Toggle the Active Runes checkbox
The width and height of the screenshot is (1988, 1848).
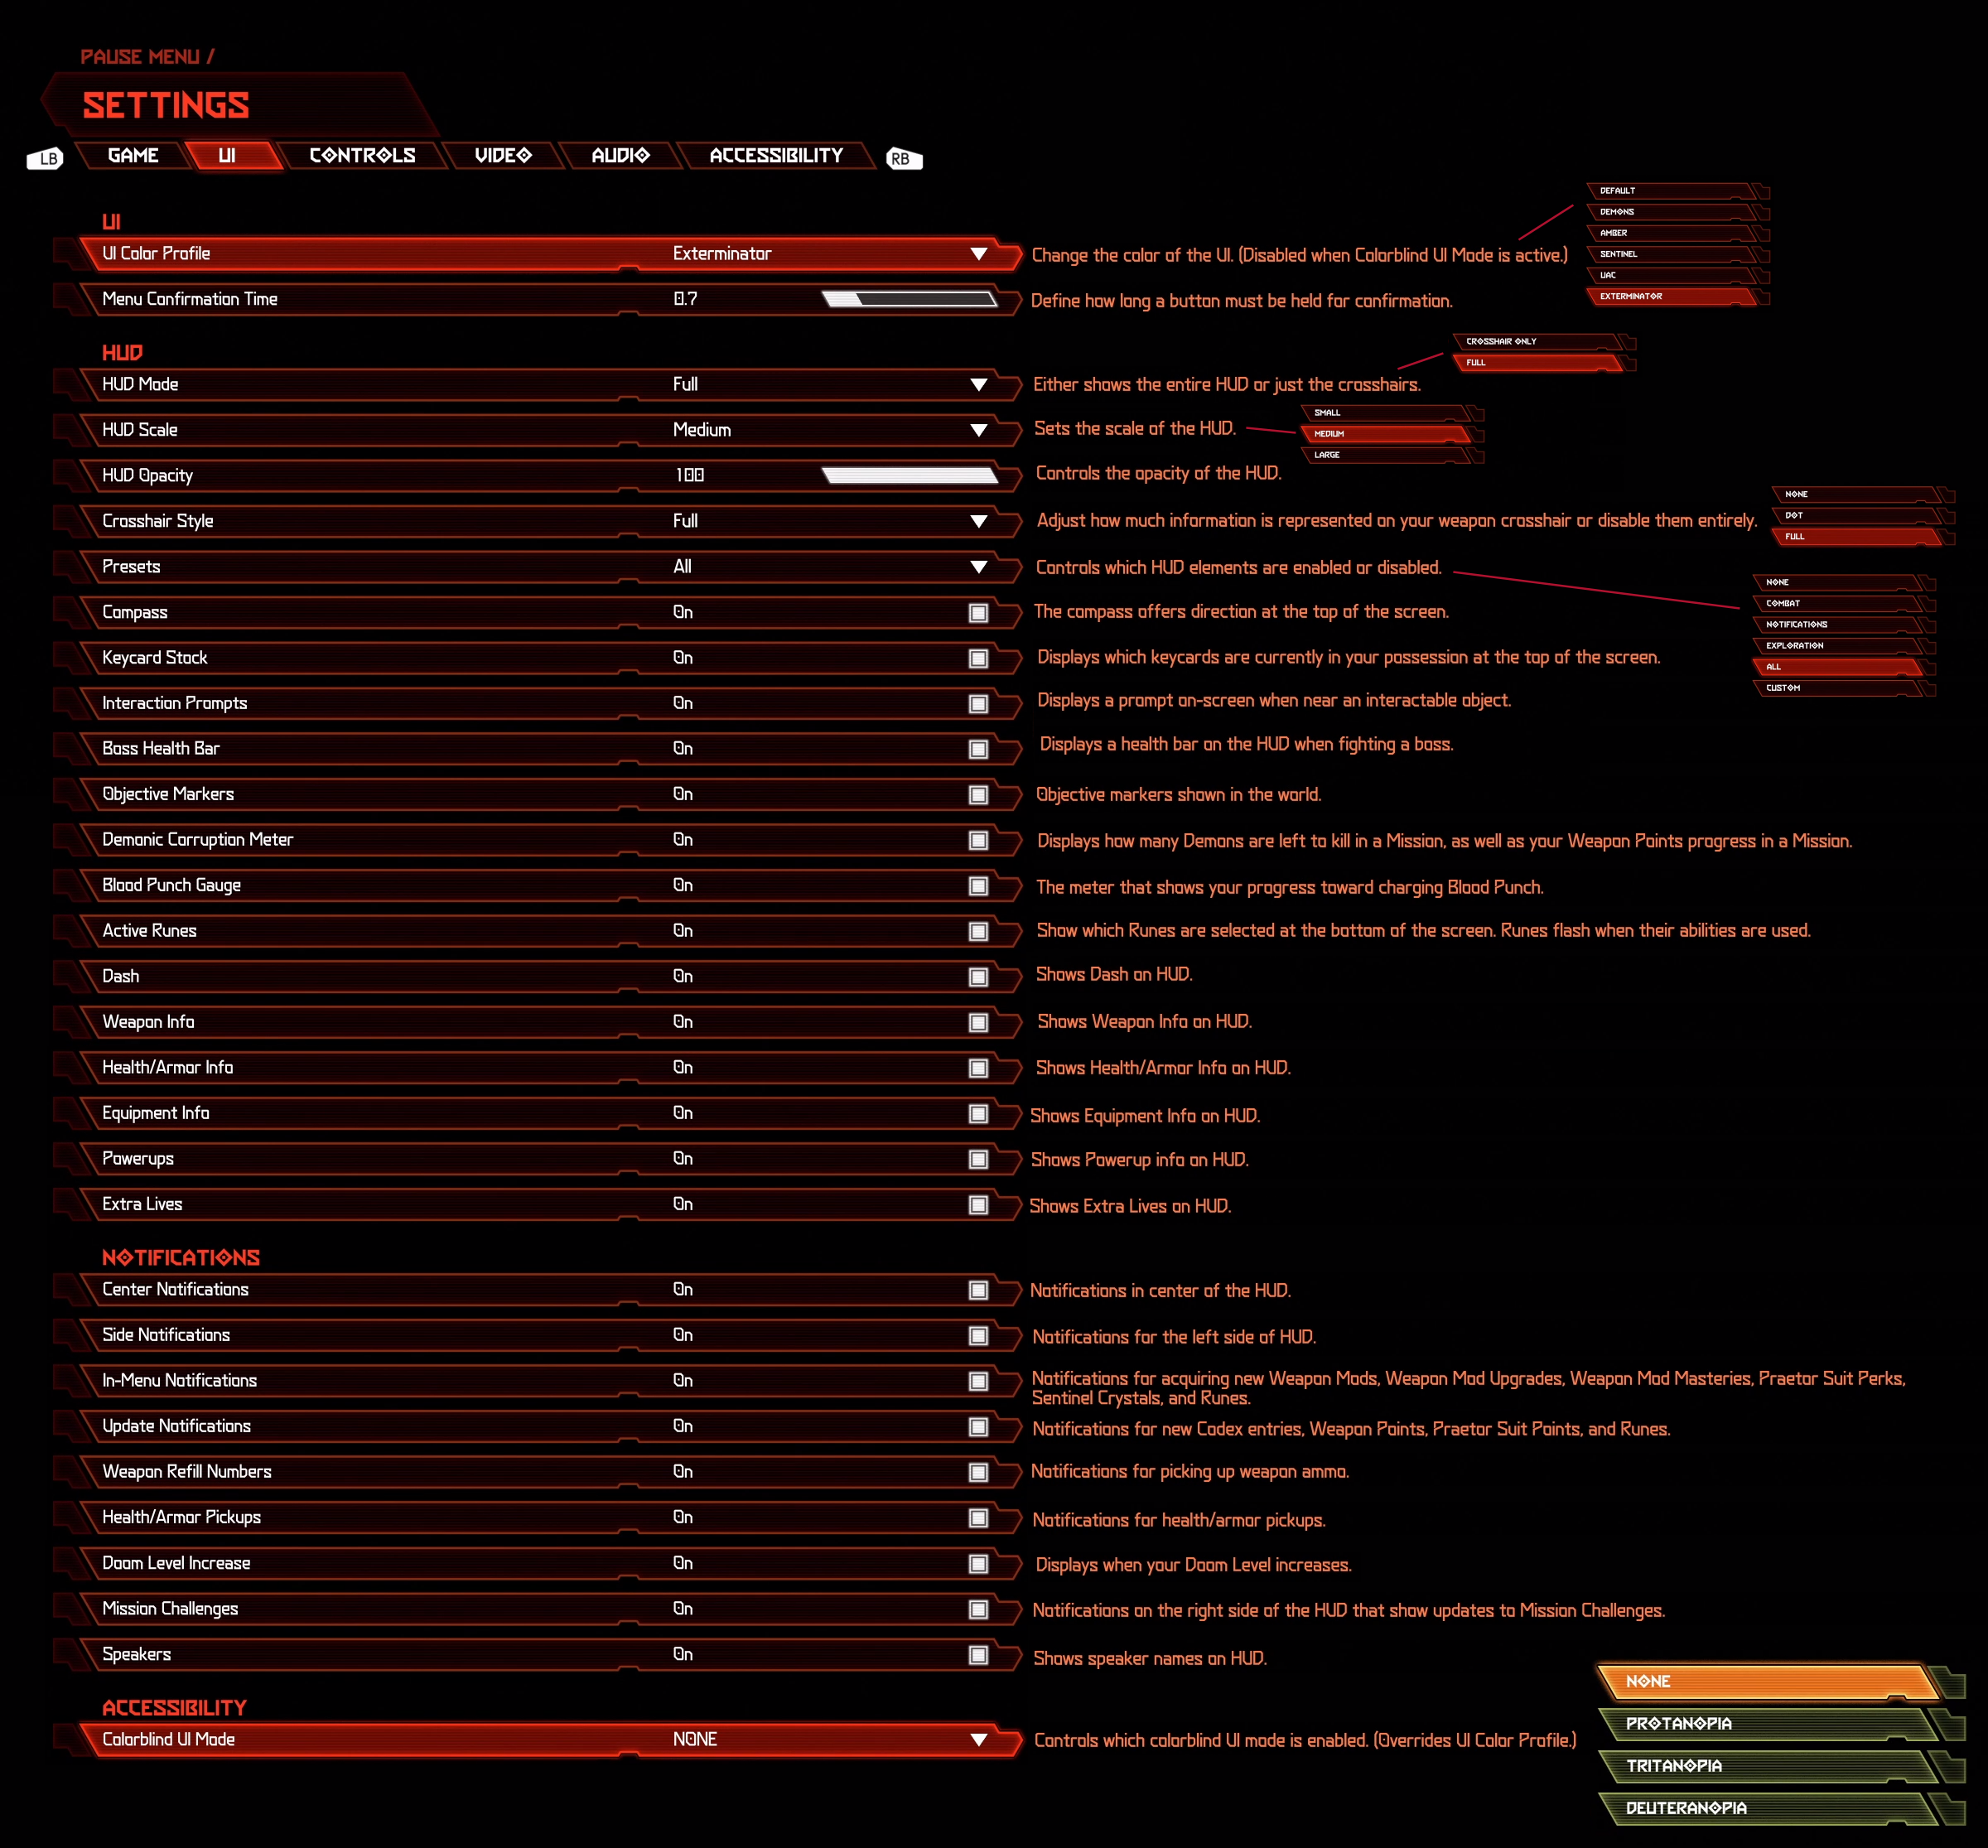click(x=978, y=931)
